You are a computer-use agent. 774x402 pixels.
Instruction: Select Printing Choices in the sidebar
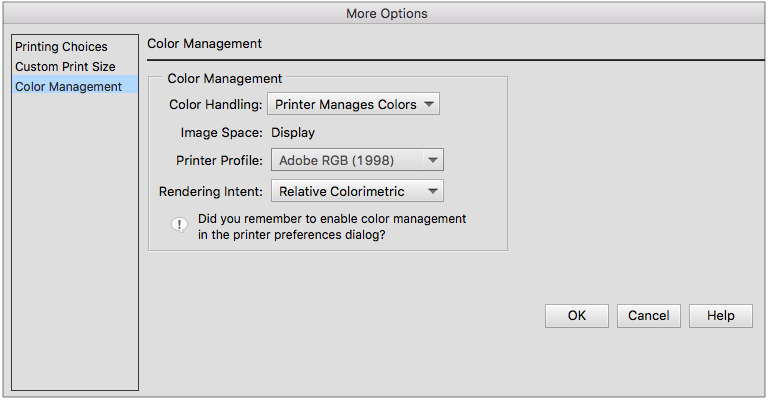pos(61,47)
